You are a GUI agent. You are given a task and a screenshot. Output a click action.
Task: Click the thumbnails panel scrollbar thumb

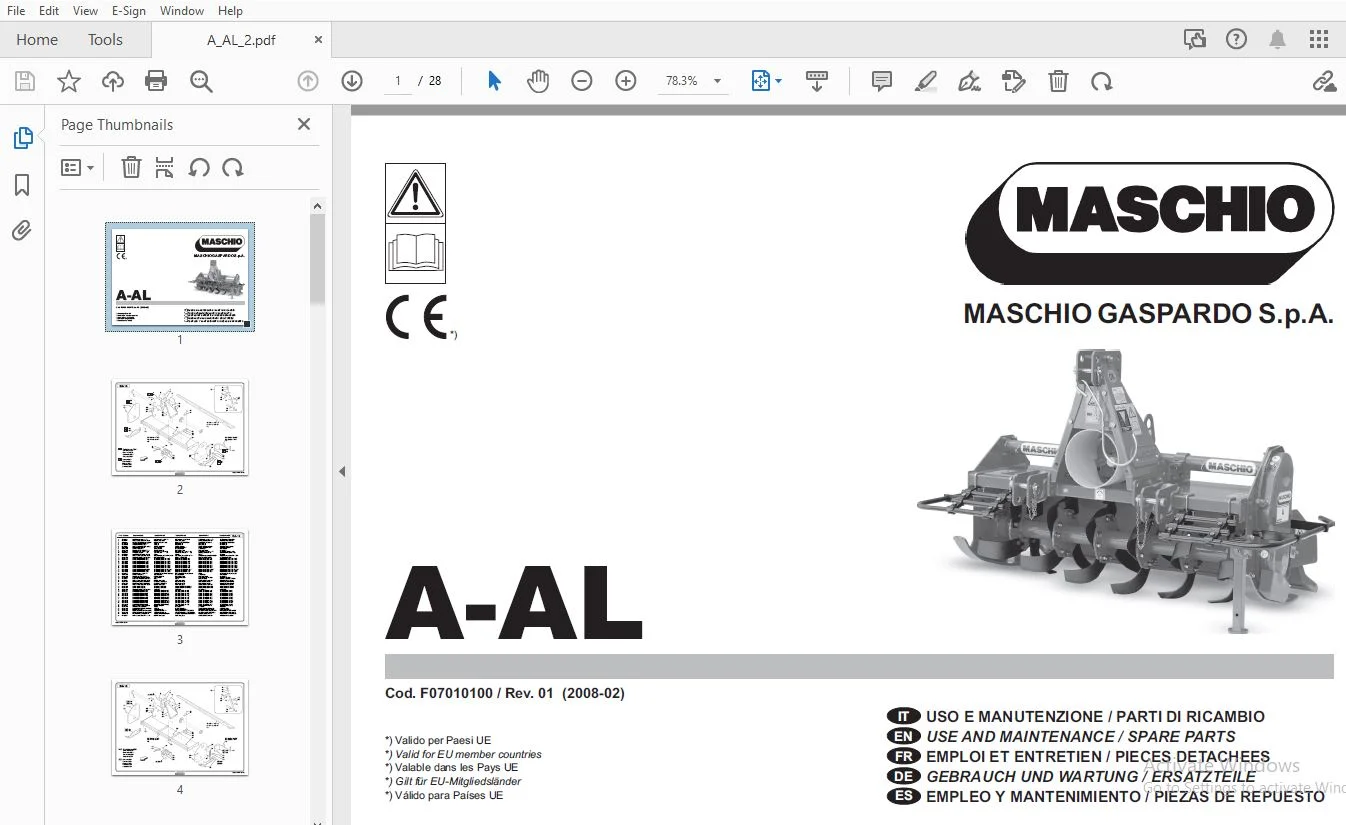coord(318,258)
